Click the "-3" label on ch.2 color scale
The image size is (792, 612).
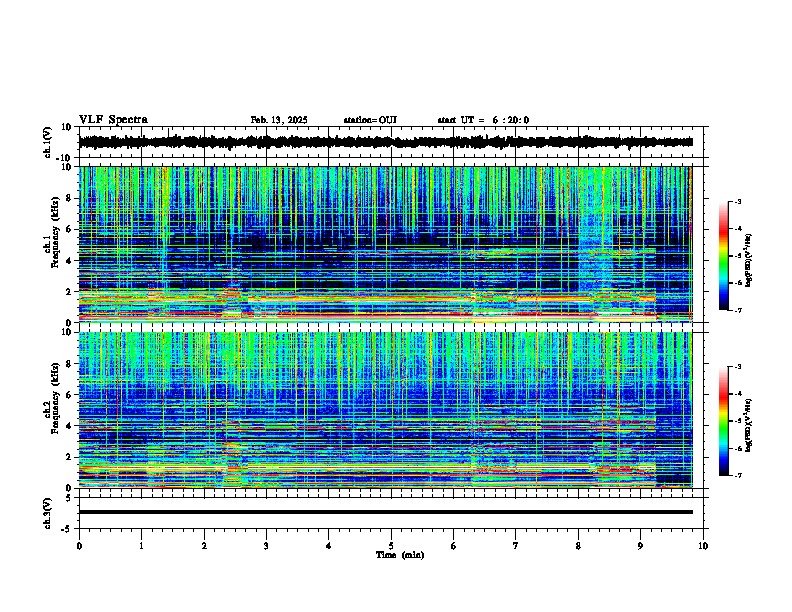[737, 367]
